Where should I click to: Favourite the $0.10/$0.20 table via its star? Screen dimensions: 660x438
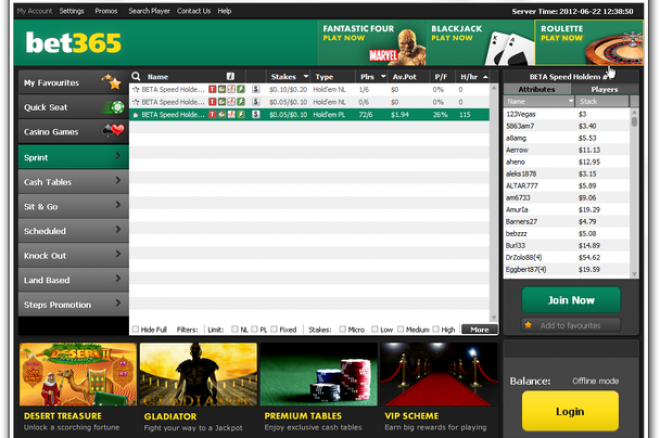point(136,89)
